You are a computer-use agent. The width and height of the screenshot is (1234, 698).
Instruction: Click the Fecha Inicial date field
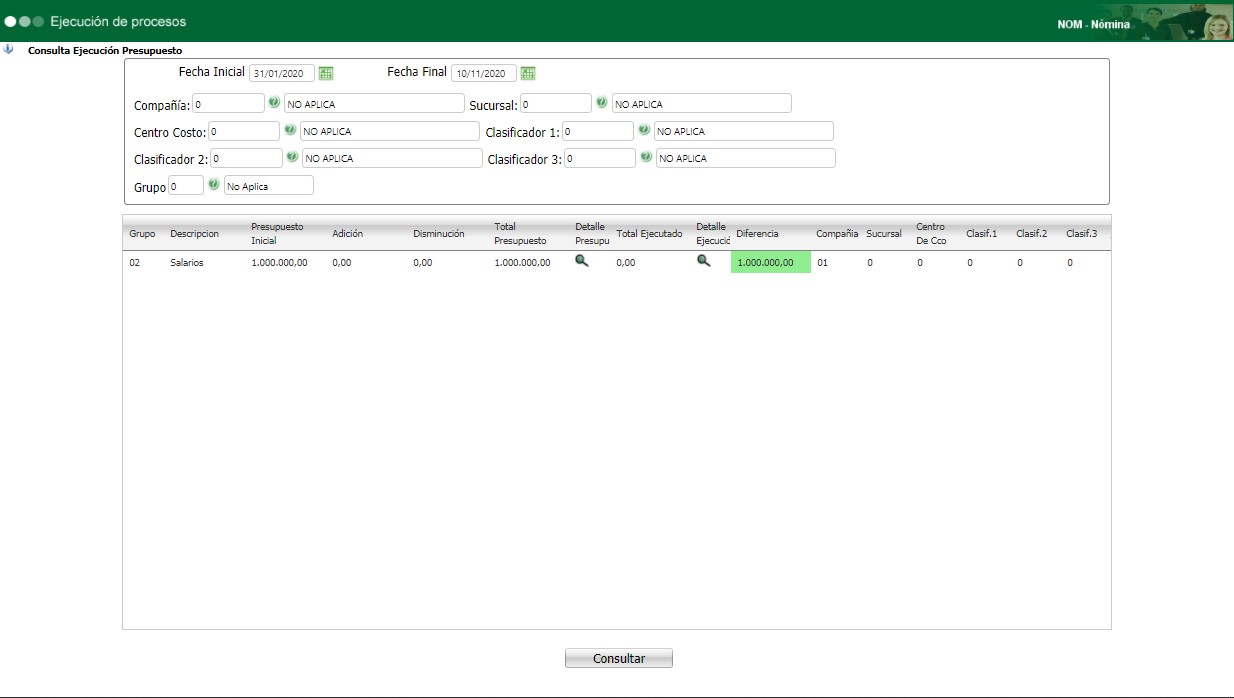pyautogui.click(x=282, y=73)
